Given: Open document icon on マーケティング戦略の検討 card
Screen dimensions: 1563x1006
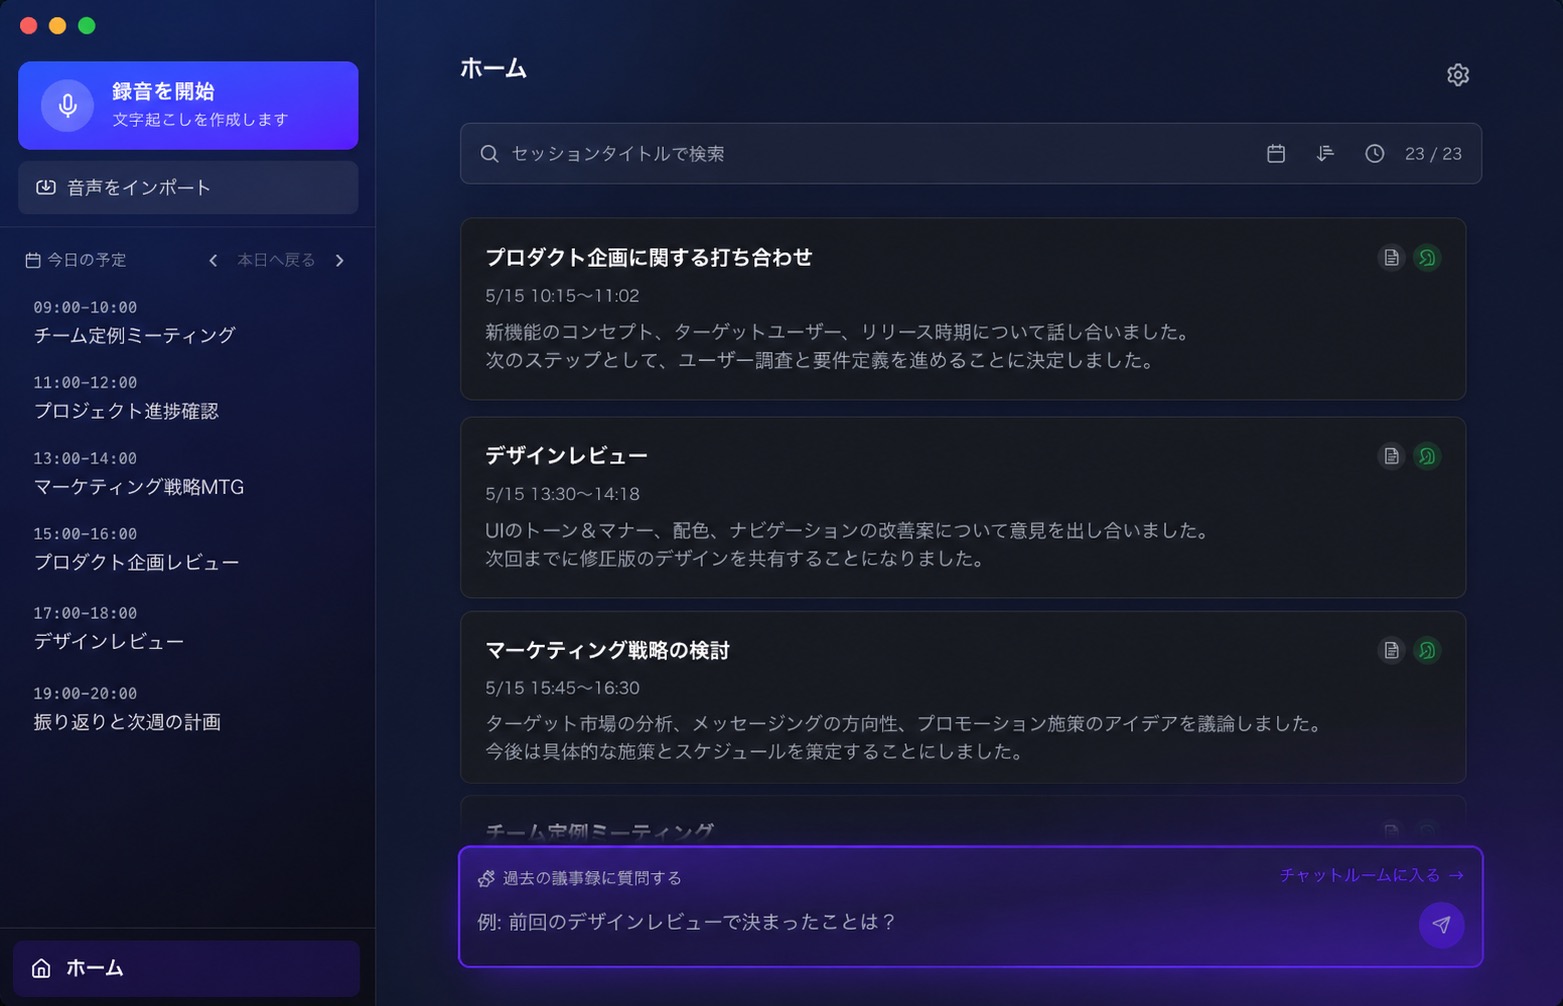Looking at the screenshot, I should click(x=1391, y=650).
